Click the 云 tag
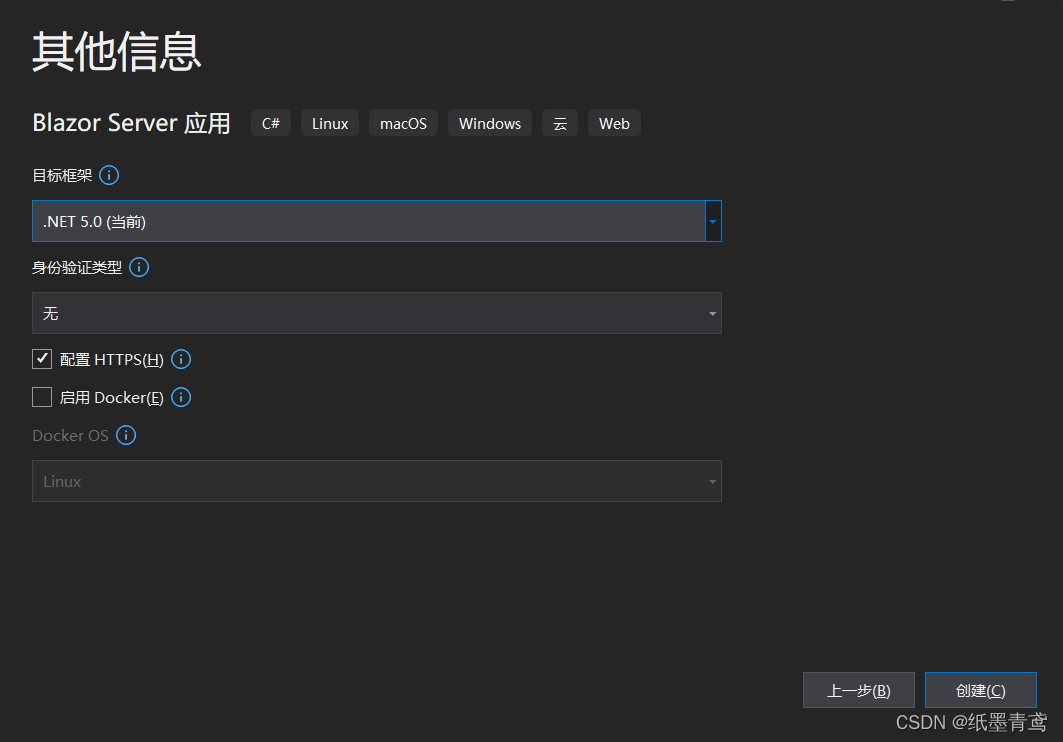 (560, 123)
